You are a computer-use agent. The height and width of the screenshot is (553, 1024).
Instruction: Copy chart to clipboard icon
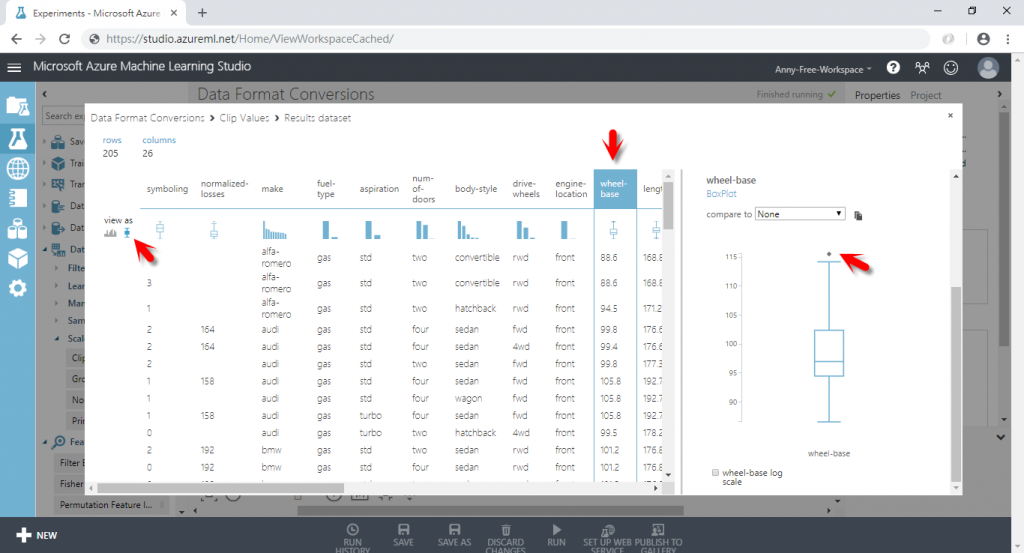[x=858, y=215]
